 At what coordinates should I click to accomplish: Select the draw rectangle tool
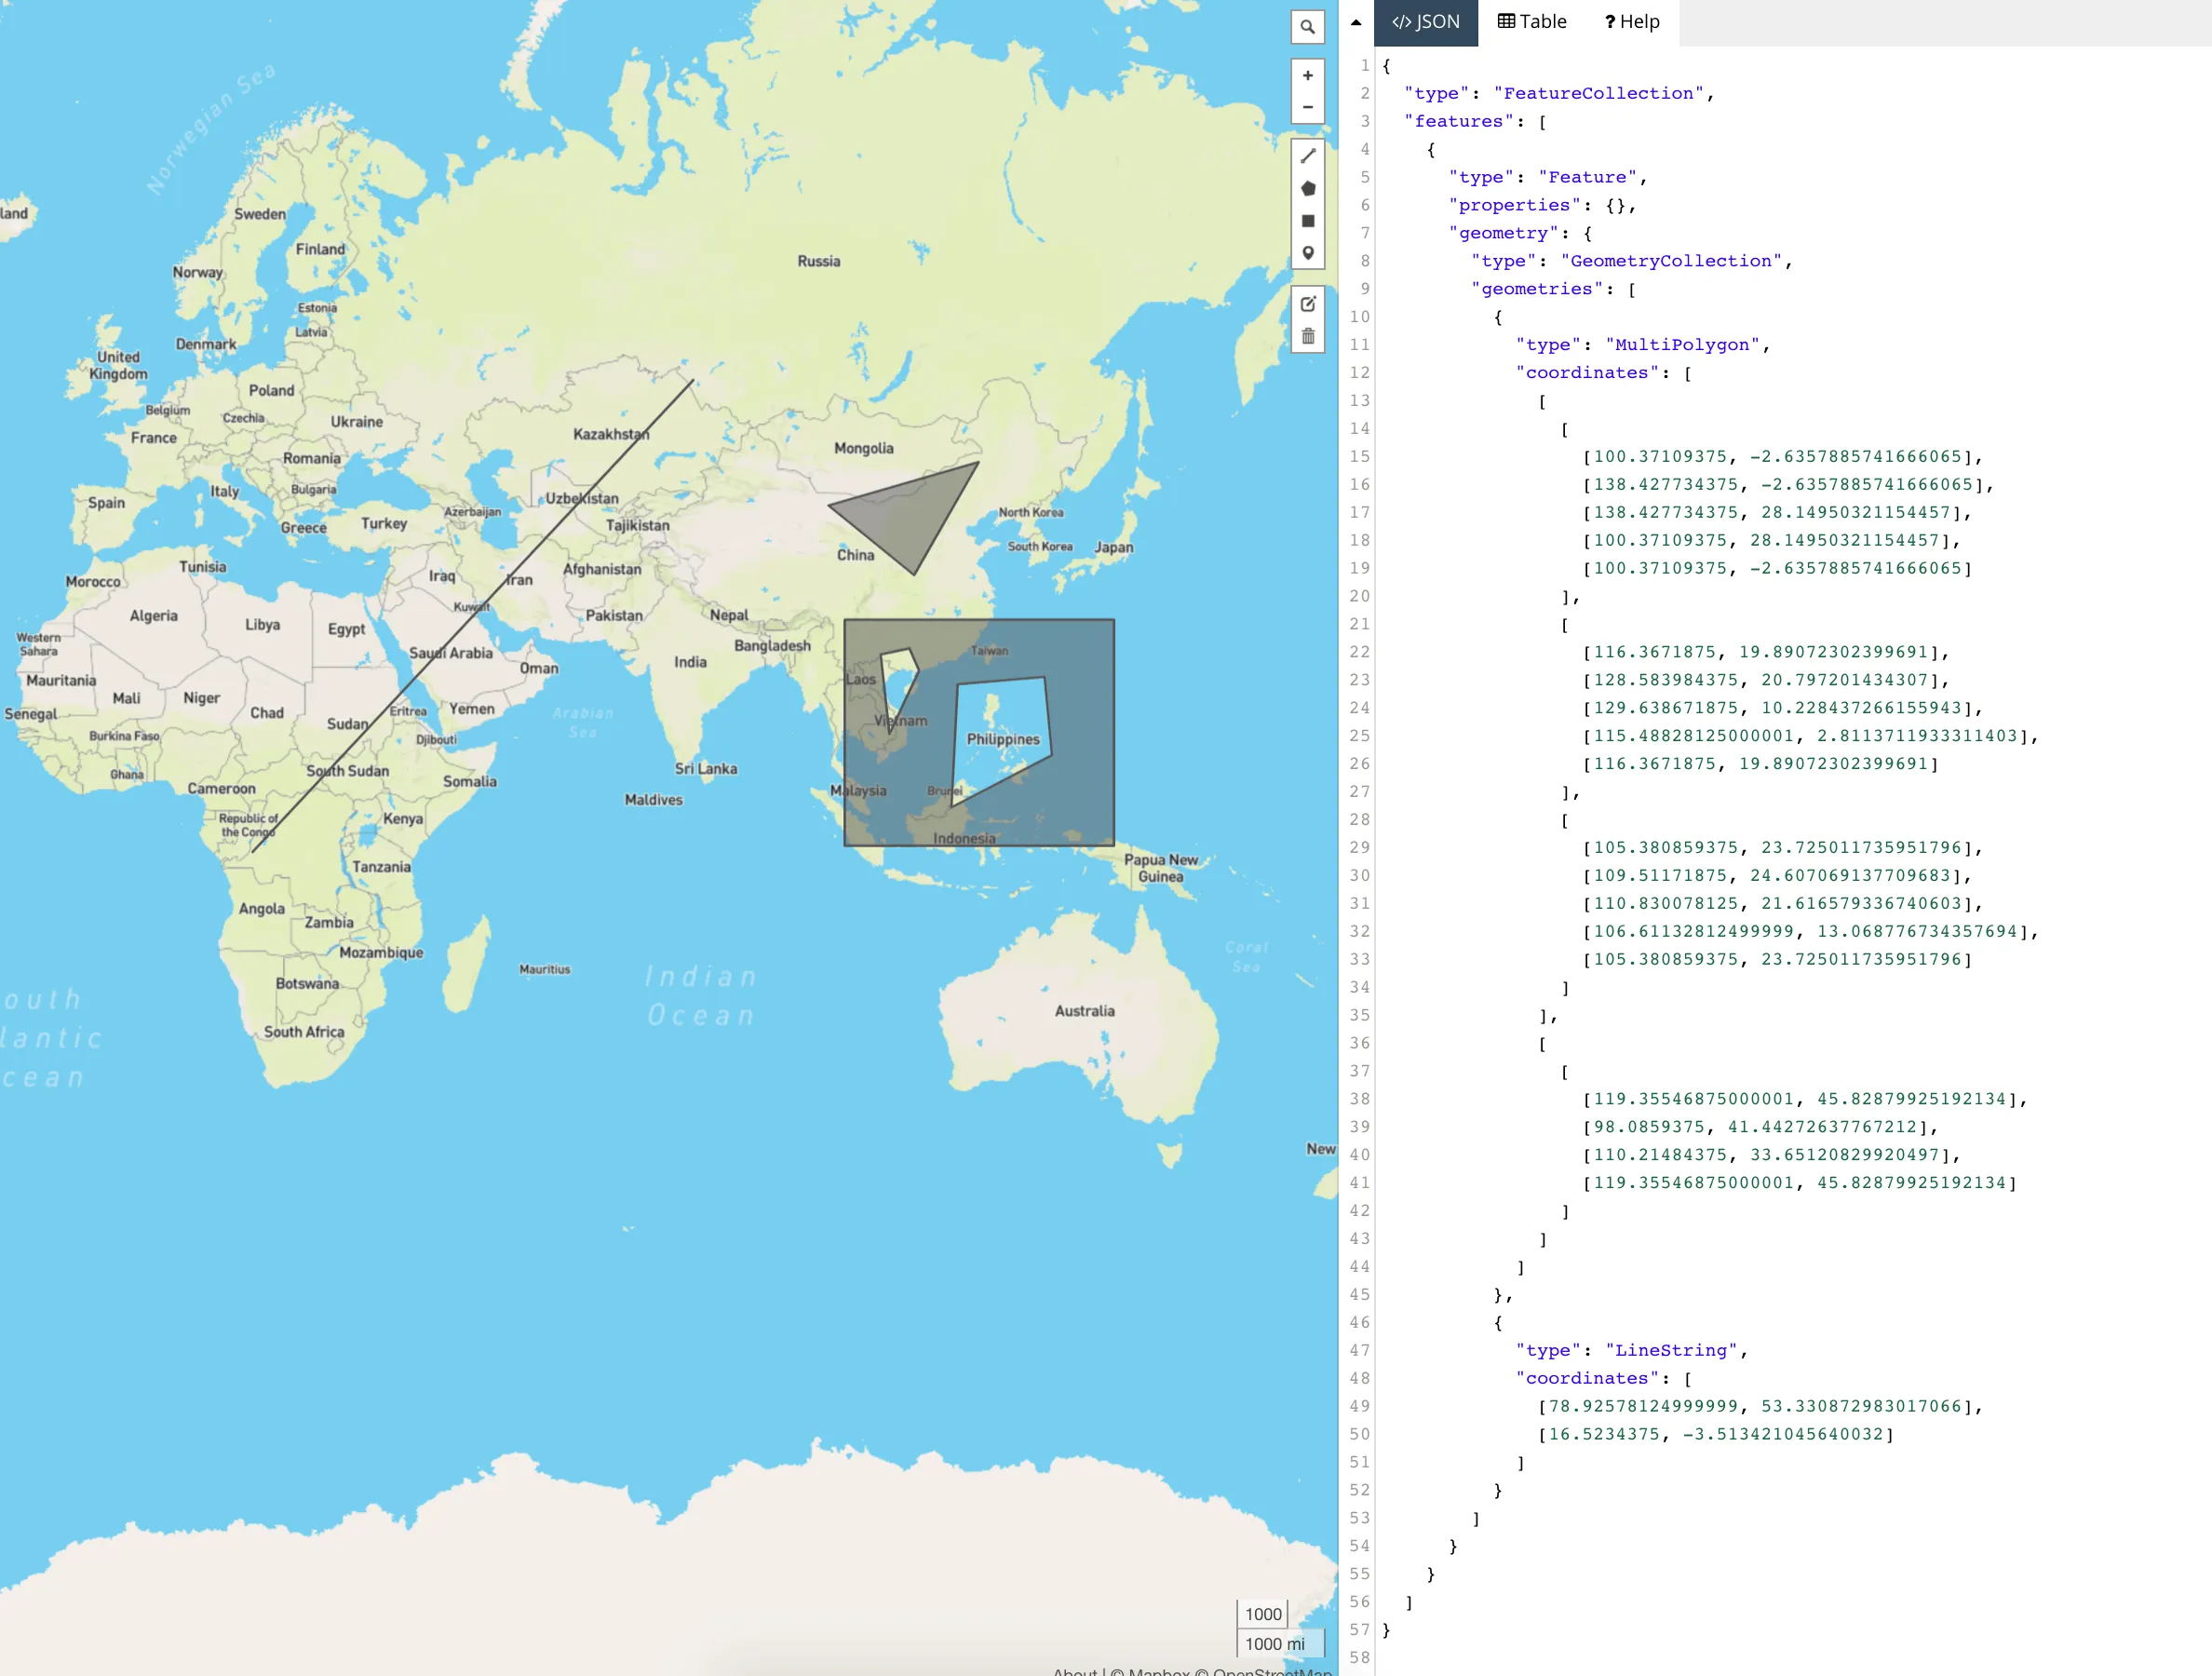(x=1307, y=221)
